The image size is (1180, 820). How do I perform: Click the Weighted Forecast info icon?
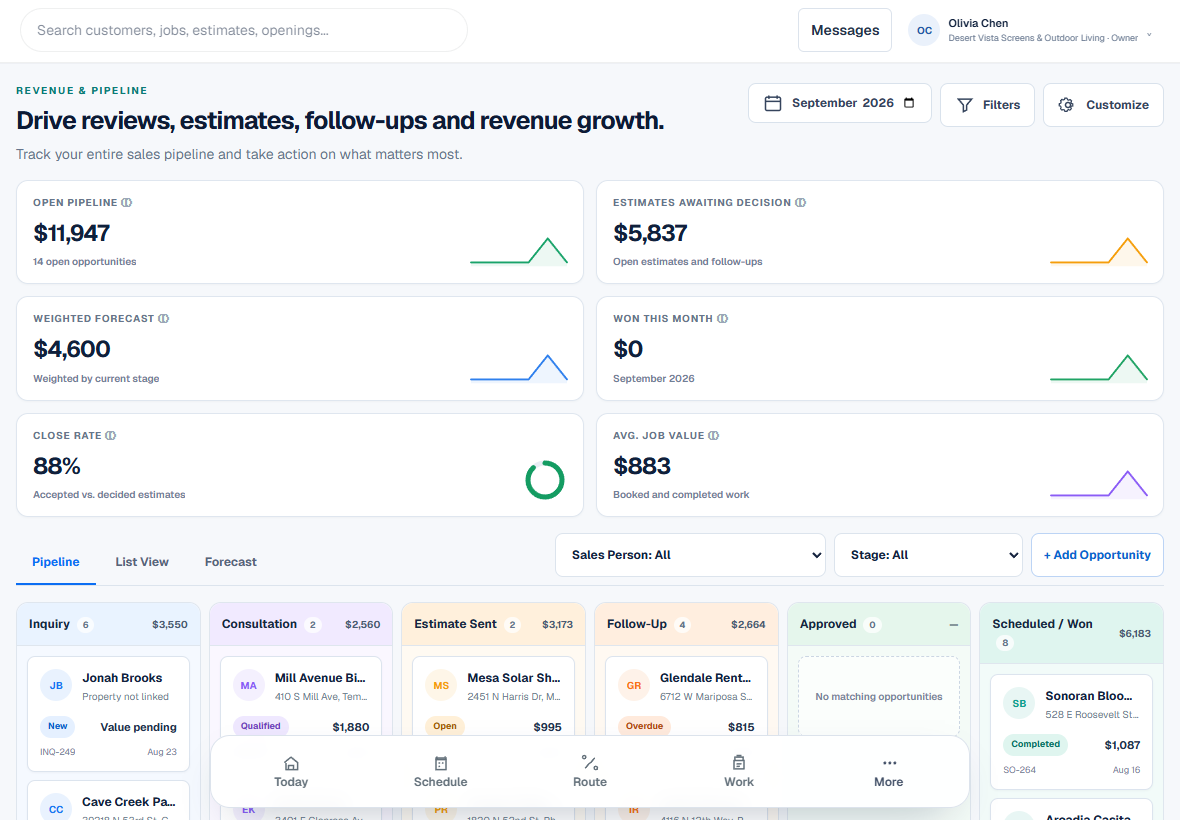point(163,318)
